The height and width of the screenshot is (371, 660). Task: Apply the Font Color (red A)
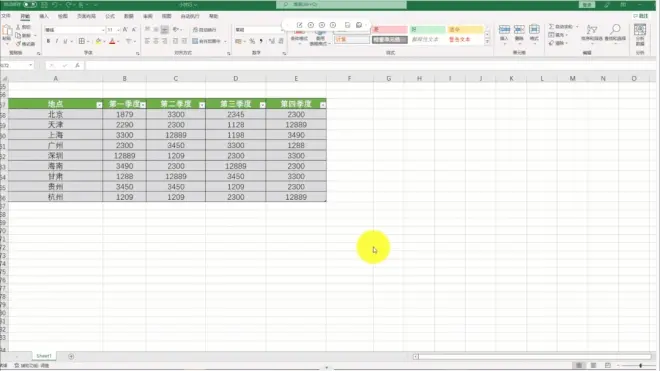[x=112, y=41]
